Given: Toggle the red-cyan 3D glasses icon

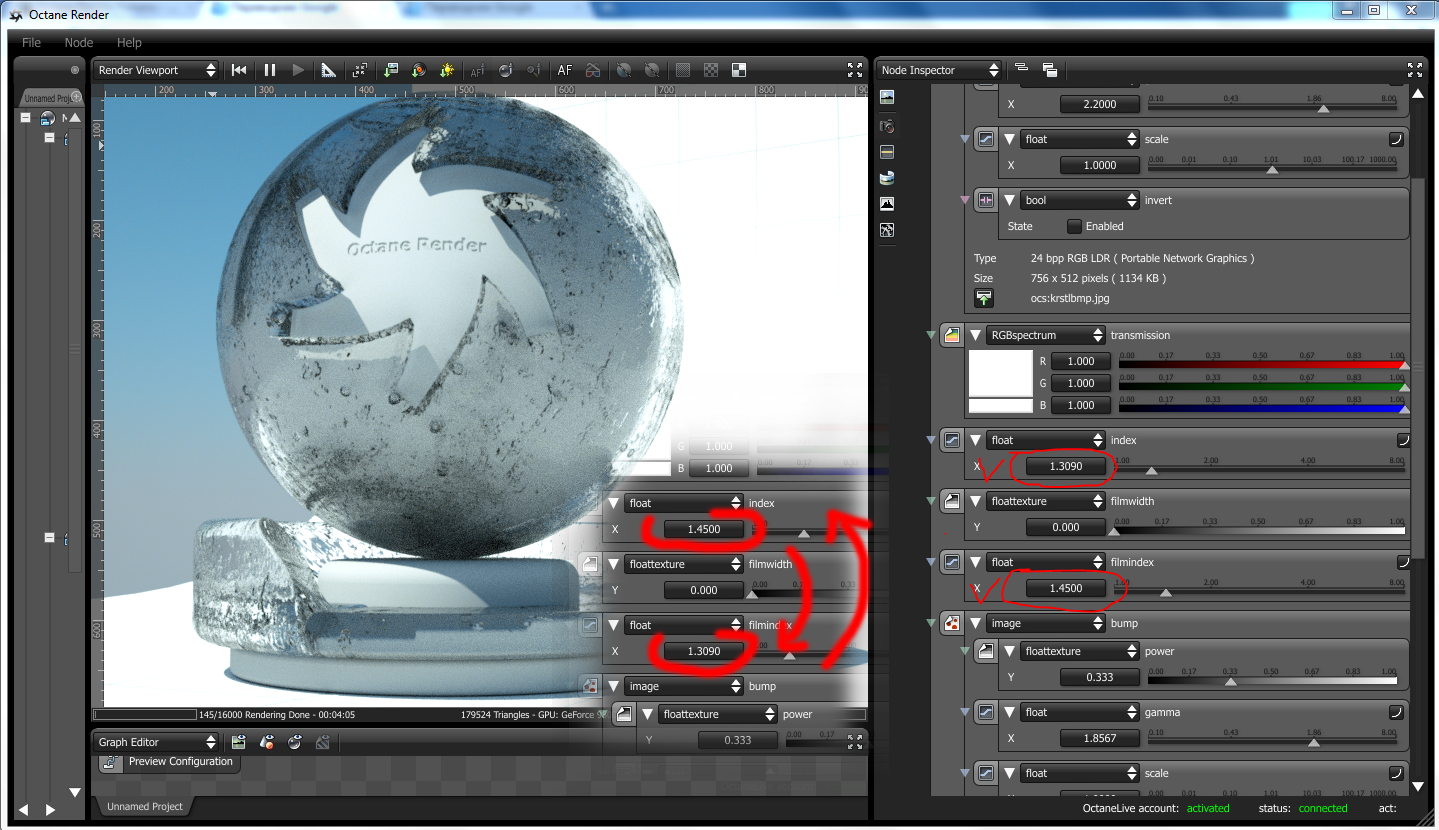Looking at the screenshot, I should point(593,70).
